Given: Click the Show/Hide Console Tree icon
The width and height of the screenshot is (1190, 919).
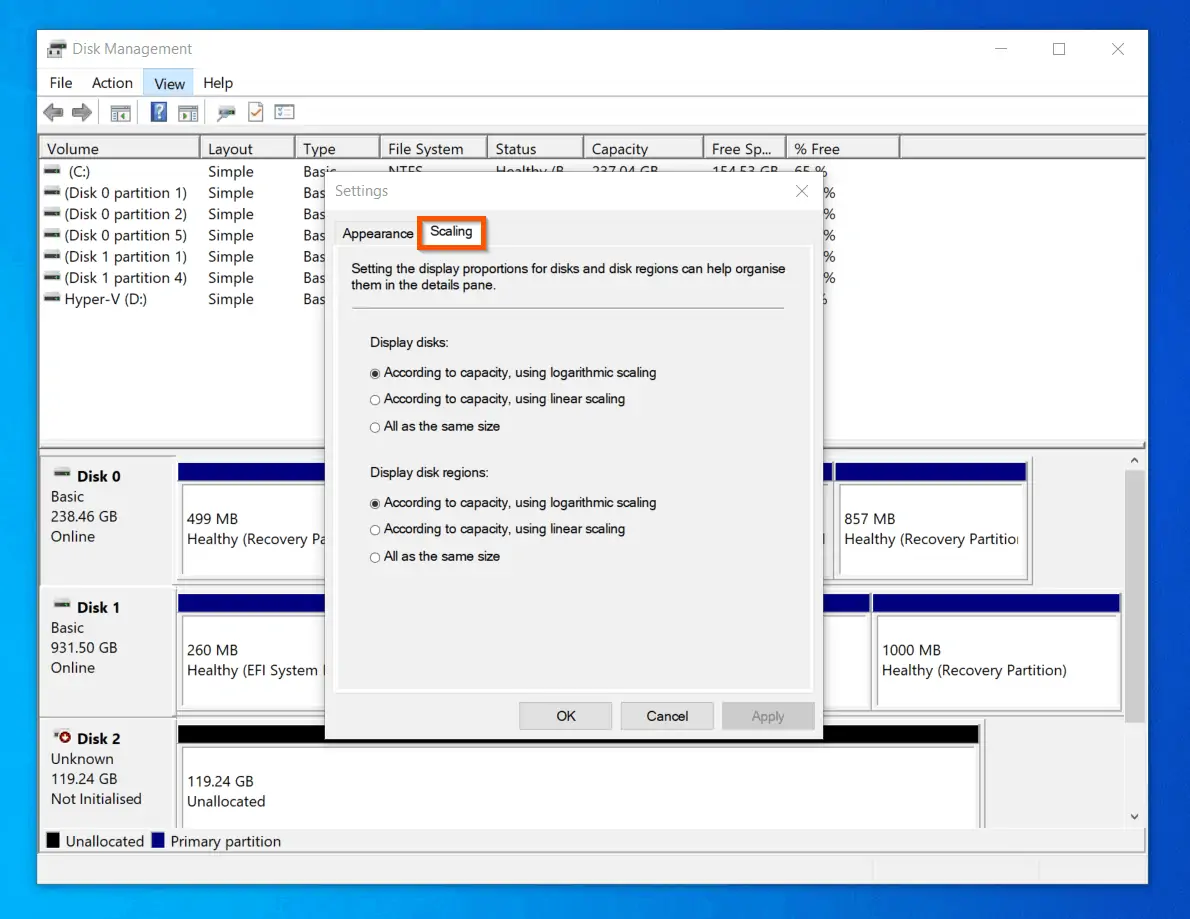Looking at the screenshot, I should coord(121,113).
